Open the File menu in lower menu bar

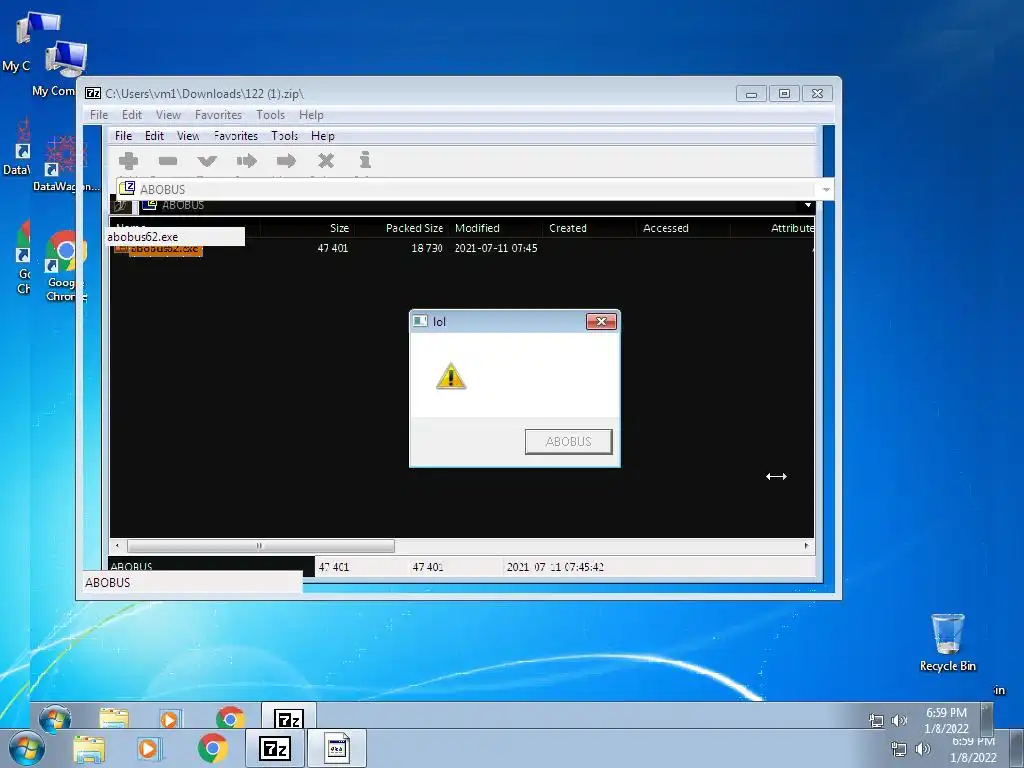point(123,136)
